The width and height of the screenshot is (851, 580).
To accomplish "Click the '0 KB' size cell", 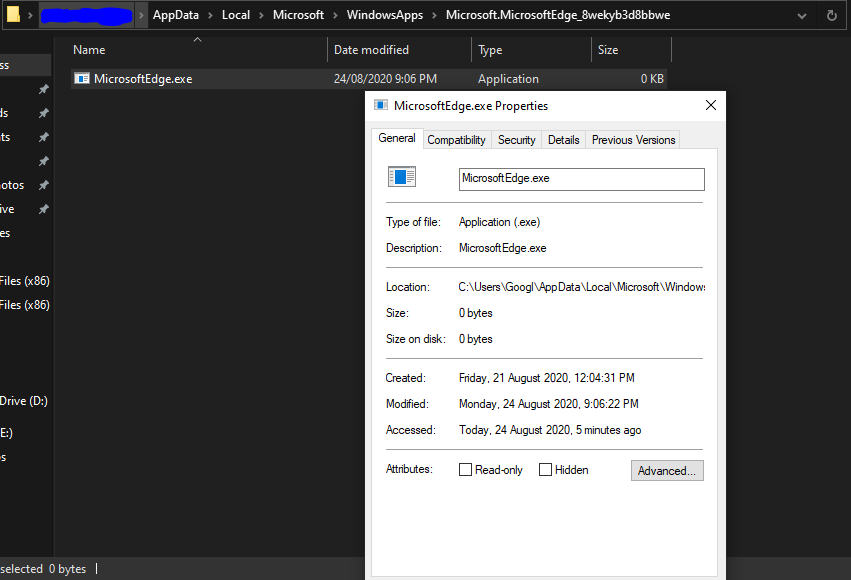I will (x=652, y=79).
